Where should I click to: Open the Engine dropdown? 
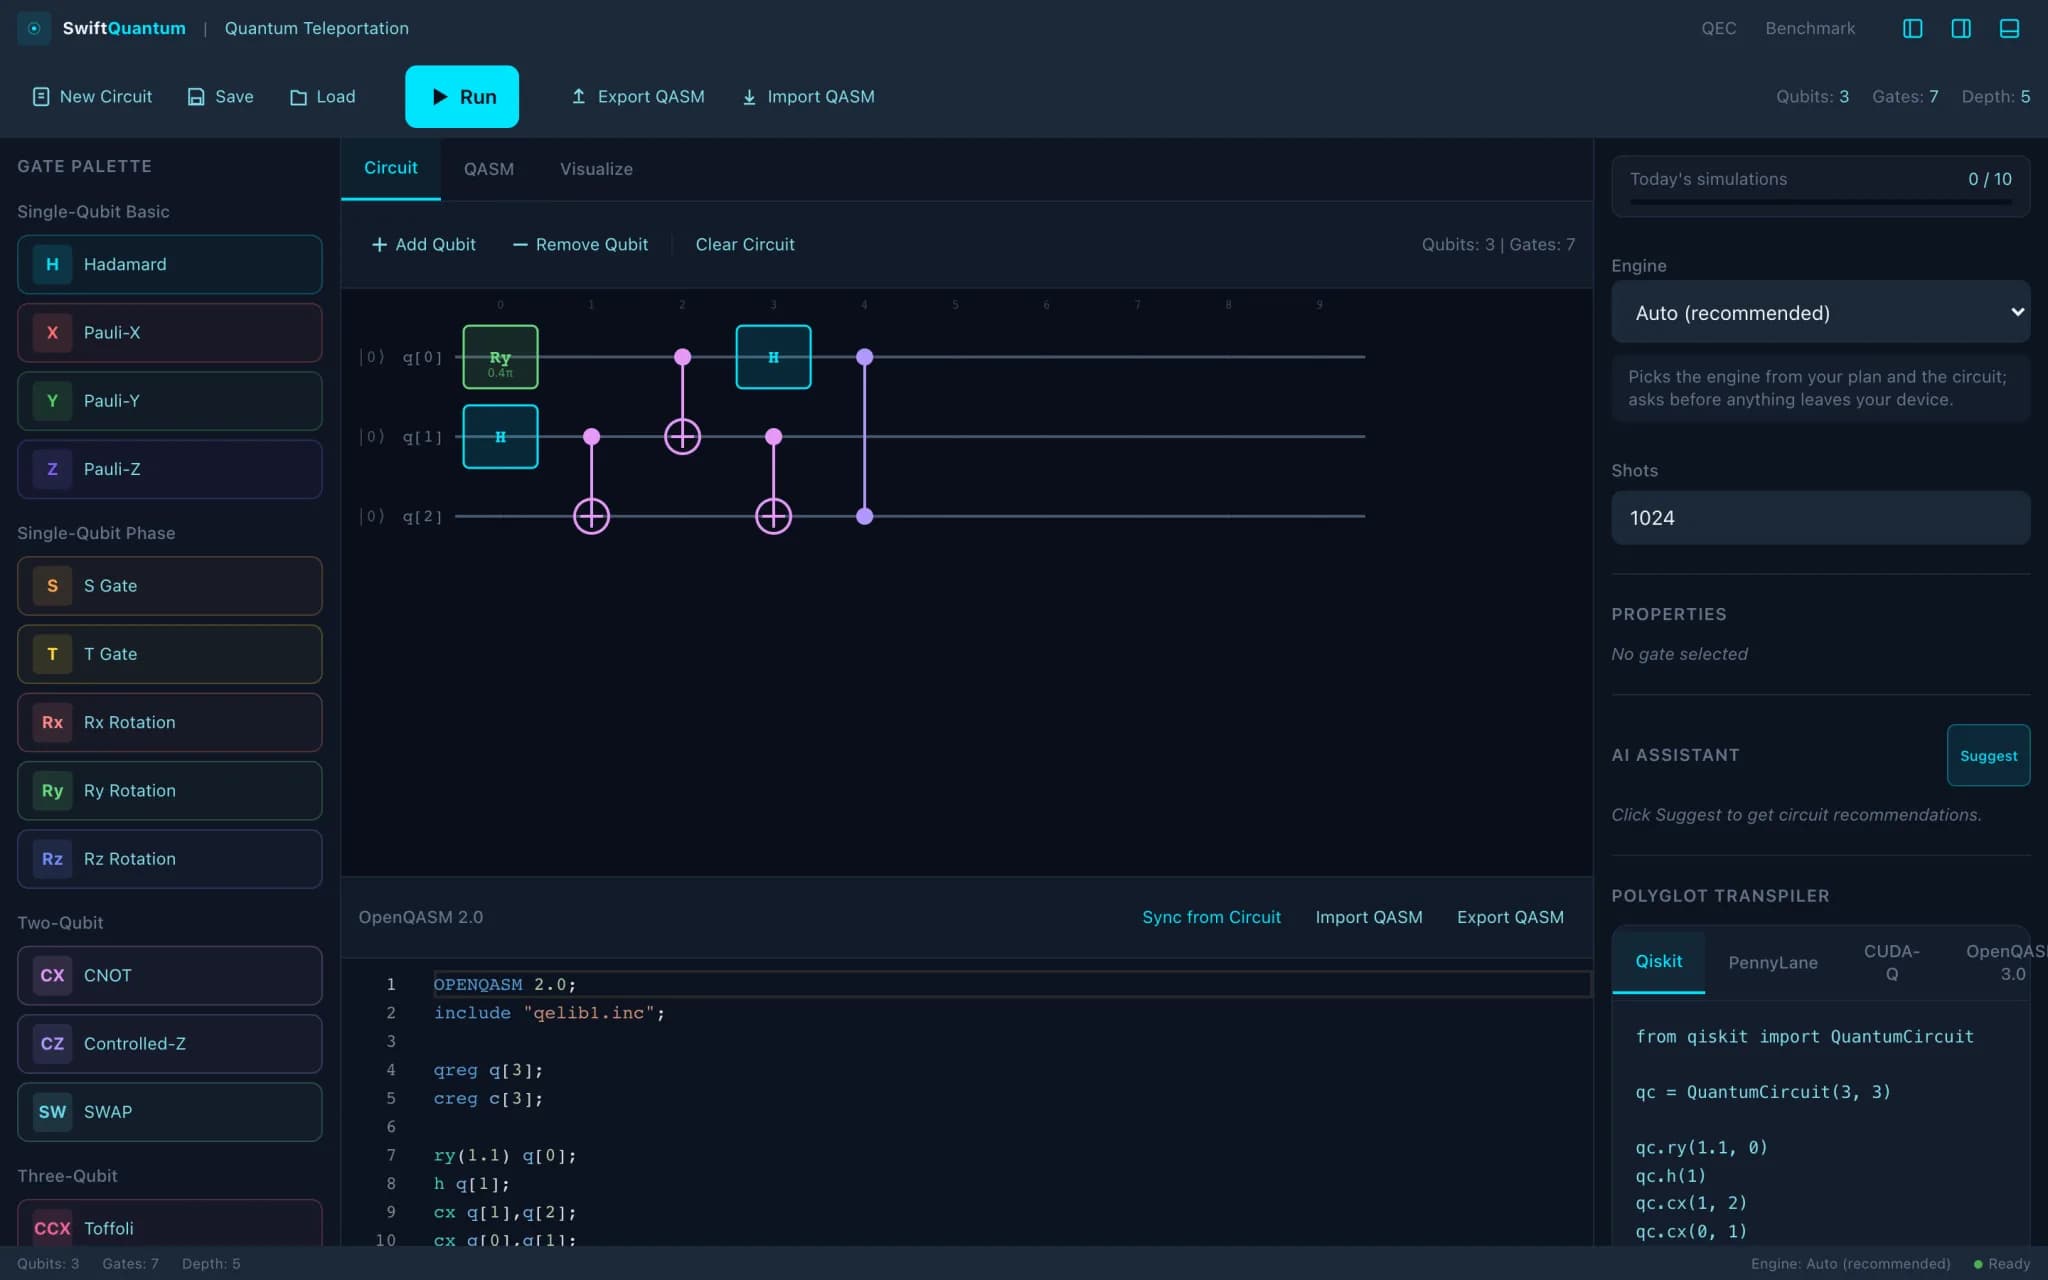(x=1820, y=312)
